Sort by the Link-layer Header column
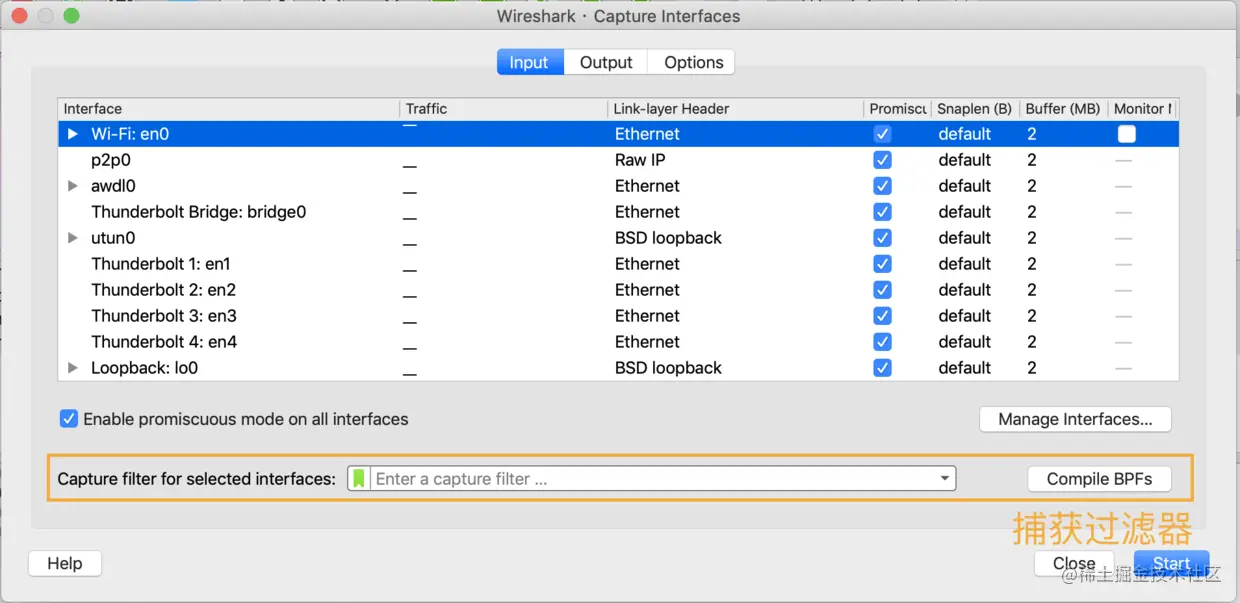The width and height of the screenshot is (1240, 603). [x=736, y=108]
